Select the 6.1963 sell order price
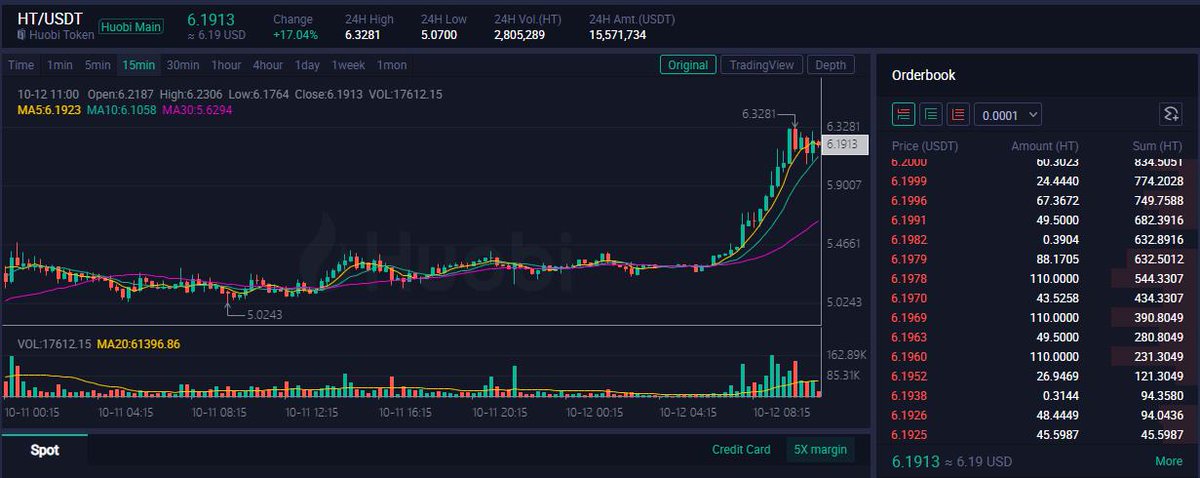The height and width of the screenshot is (478, 1200). point(908,337)
